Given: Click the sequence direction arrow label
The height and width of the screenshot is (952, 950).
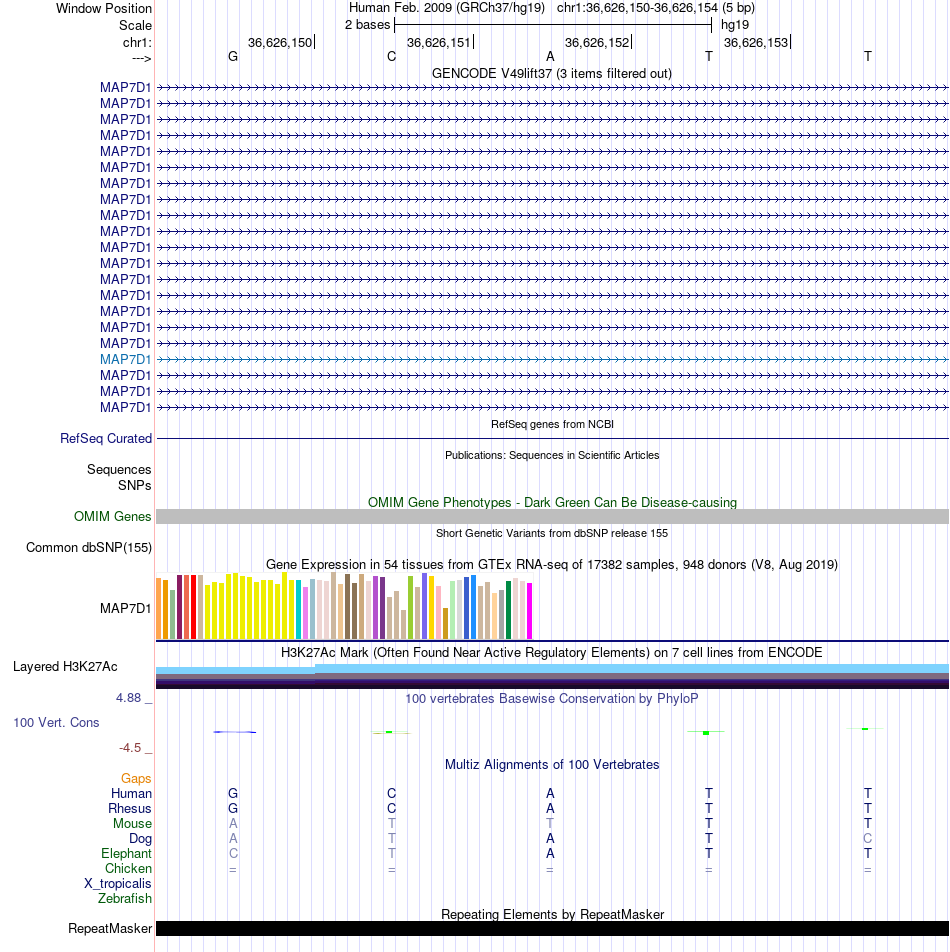Looking at the screenshot, I should (141, 58).
